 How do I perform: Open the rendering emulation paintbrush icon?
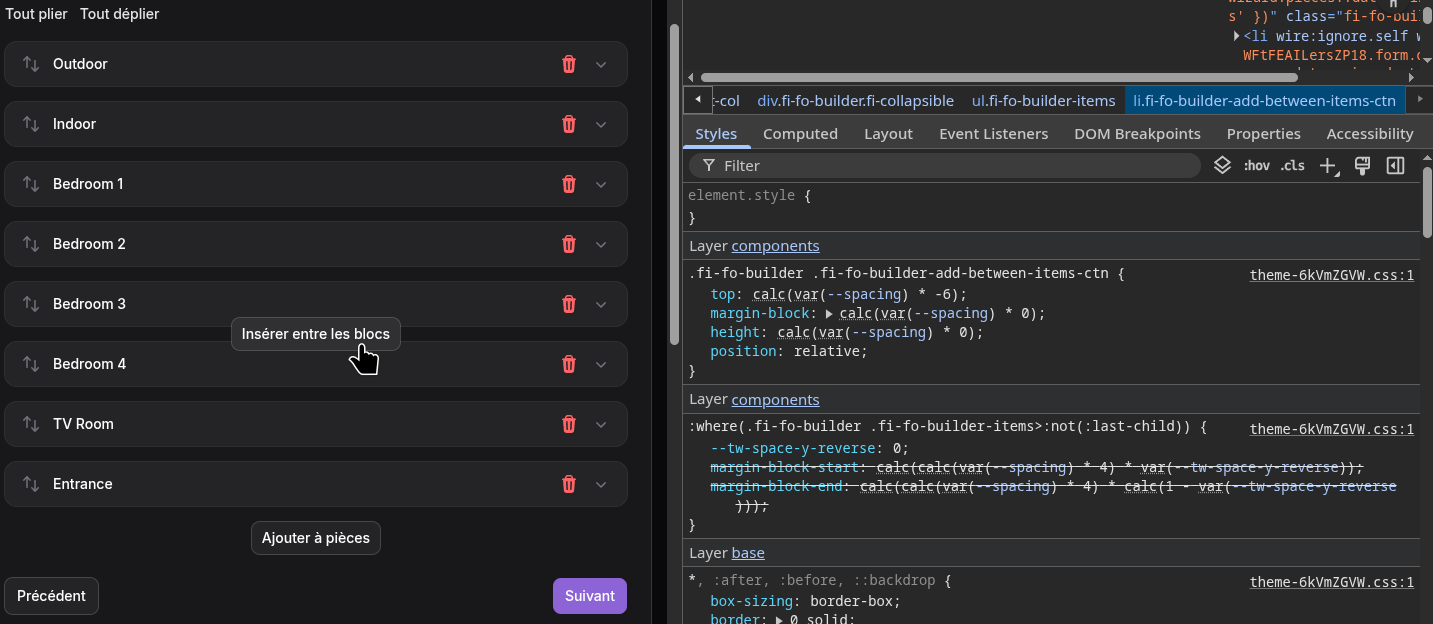1361,165
